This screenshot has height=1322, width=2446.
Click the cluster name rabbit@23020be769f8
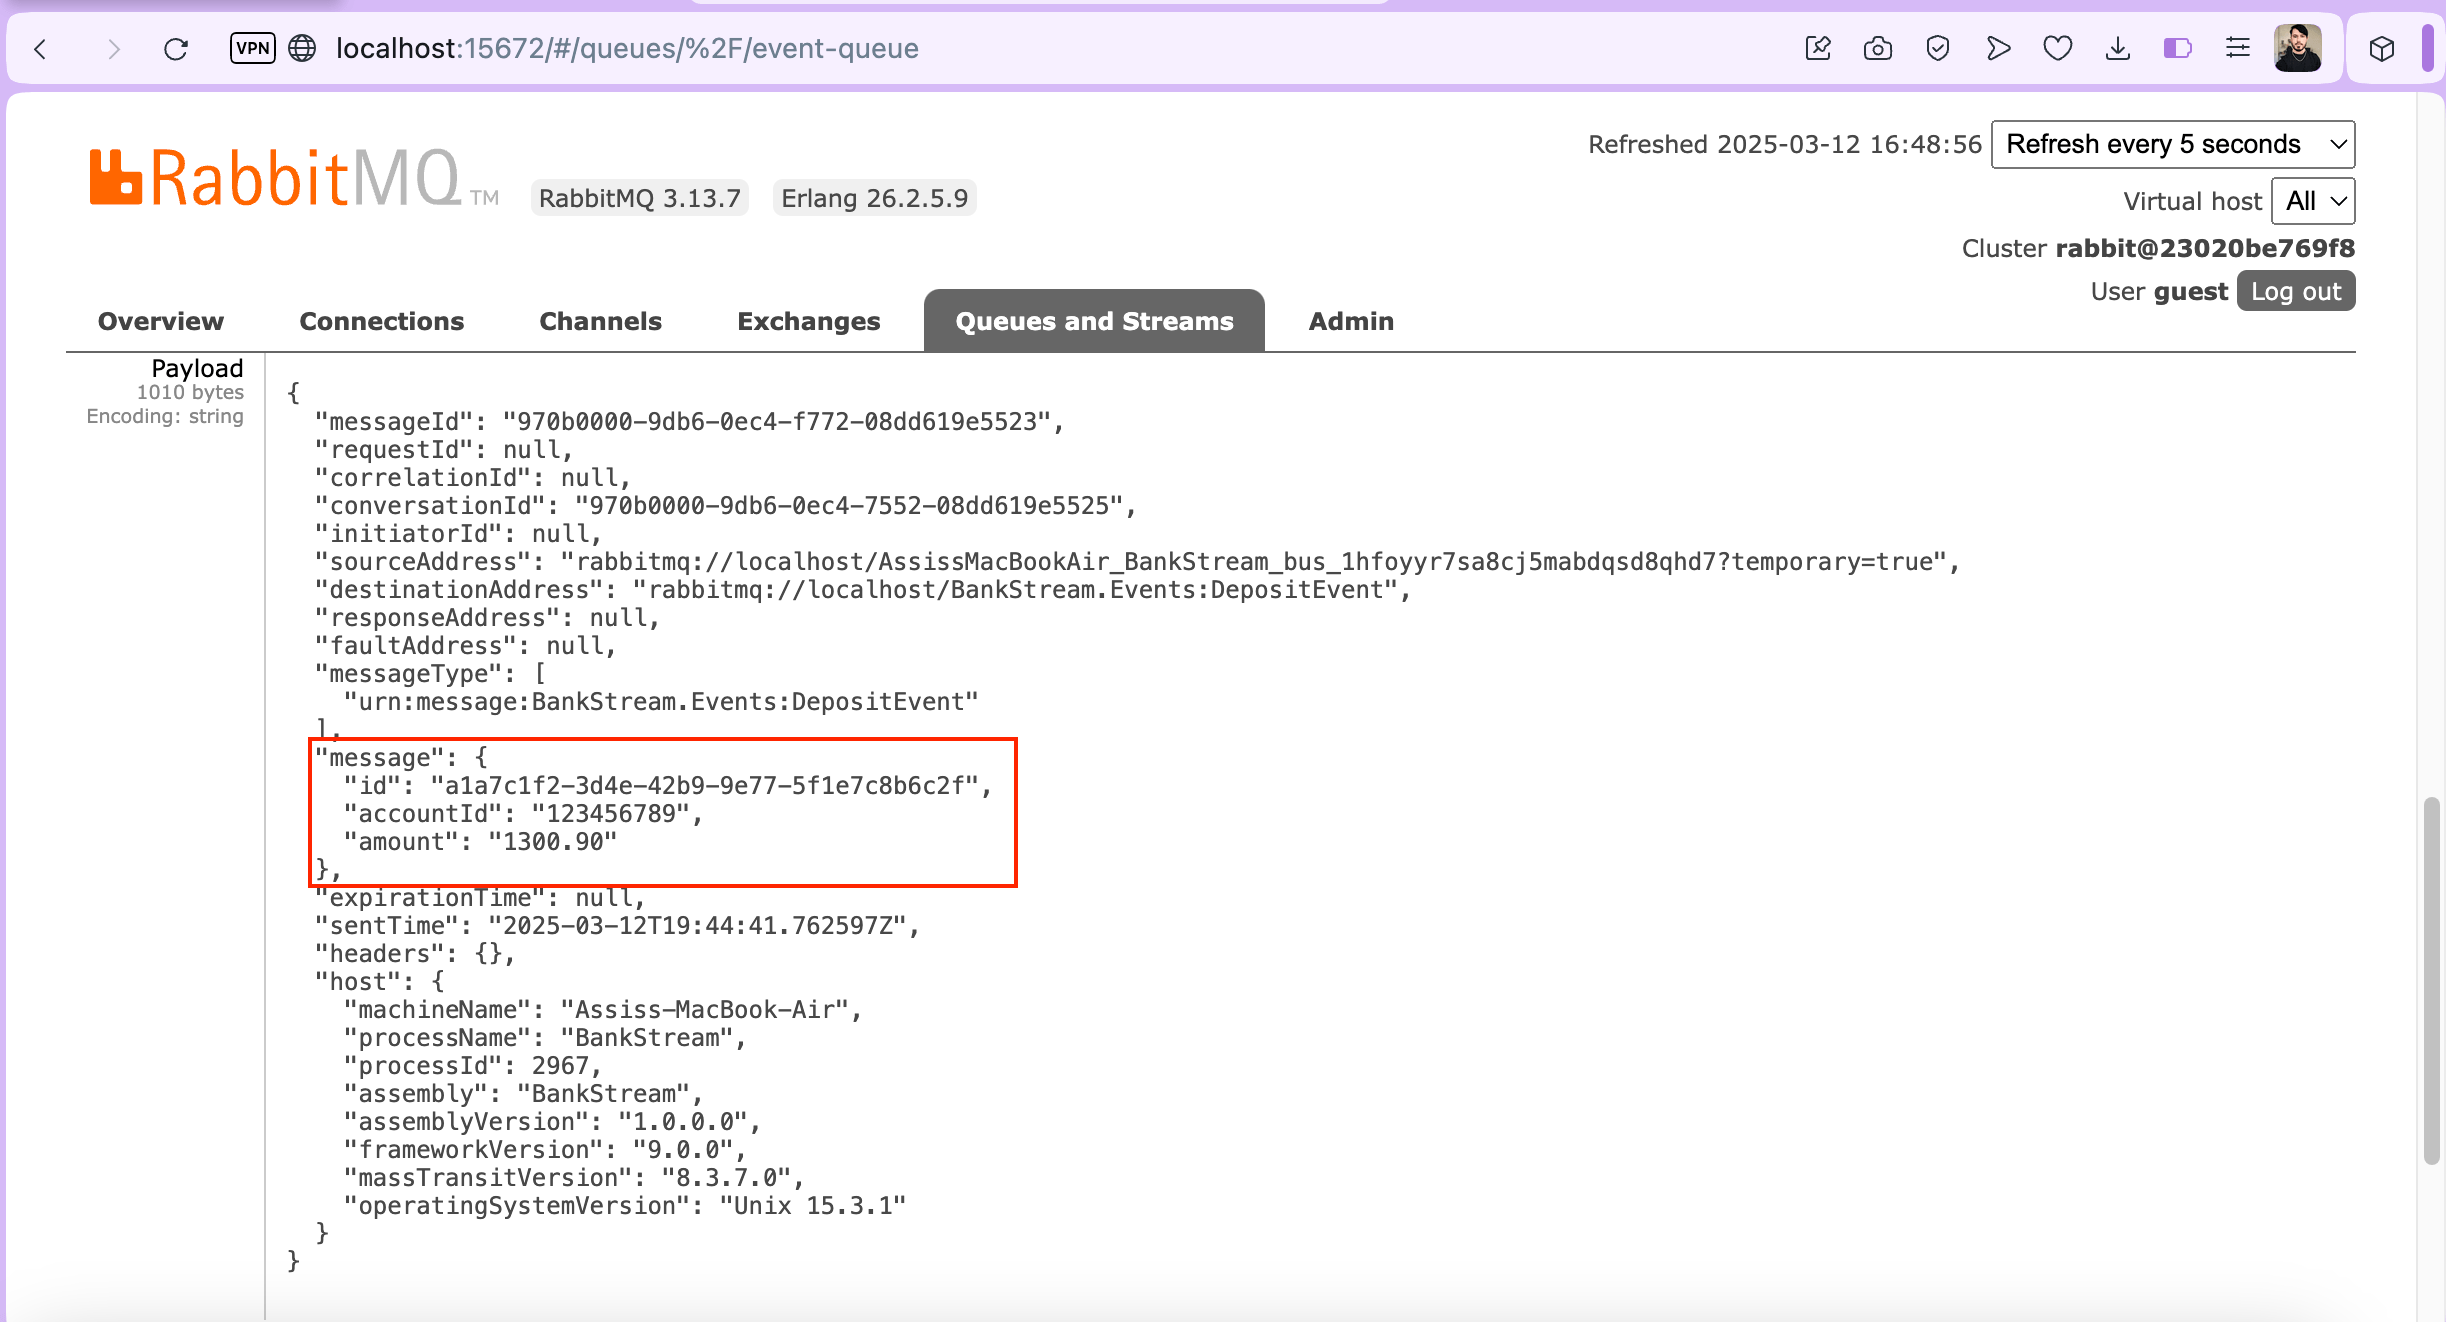point(2205,248)
